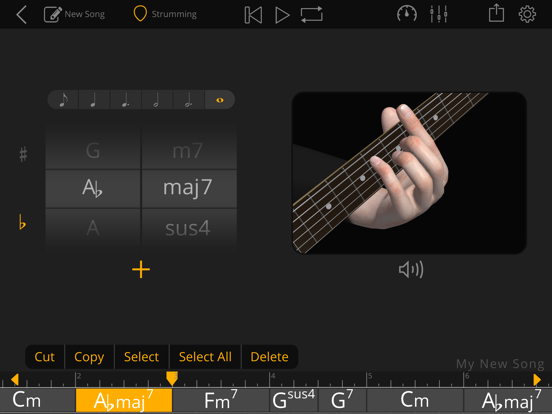Viewport: 552px width, 414px height.
Task: Play the chord progression
Action: click(x=282, y=15)
